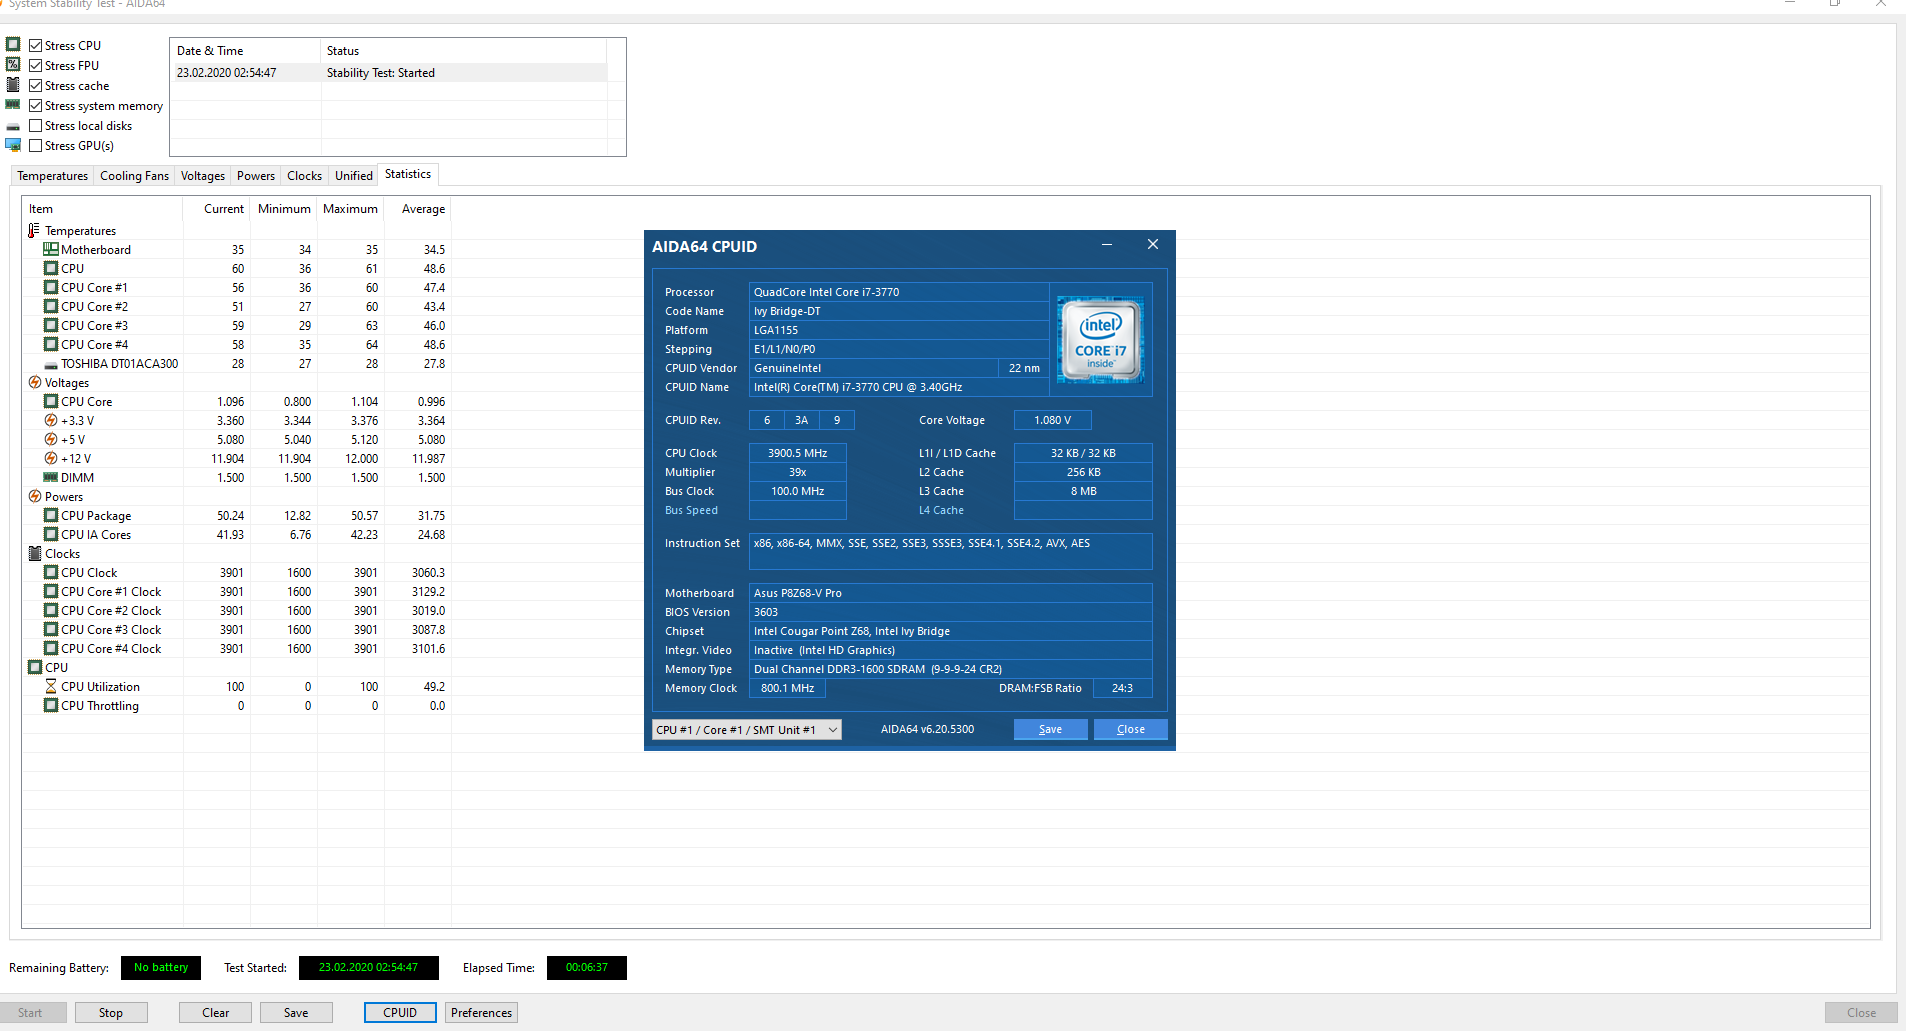The height and width of the screenshot is (1031, 1906).
Task: Click the CPU Clock 3900.5 MHz value
Action: point(798,453)
